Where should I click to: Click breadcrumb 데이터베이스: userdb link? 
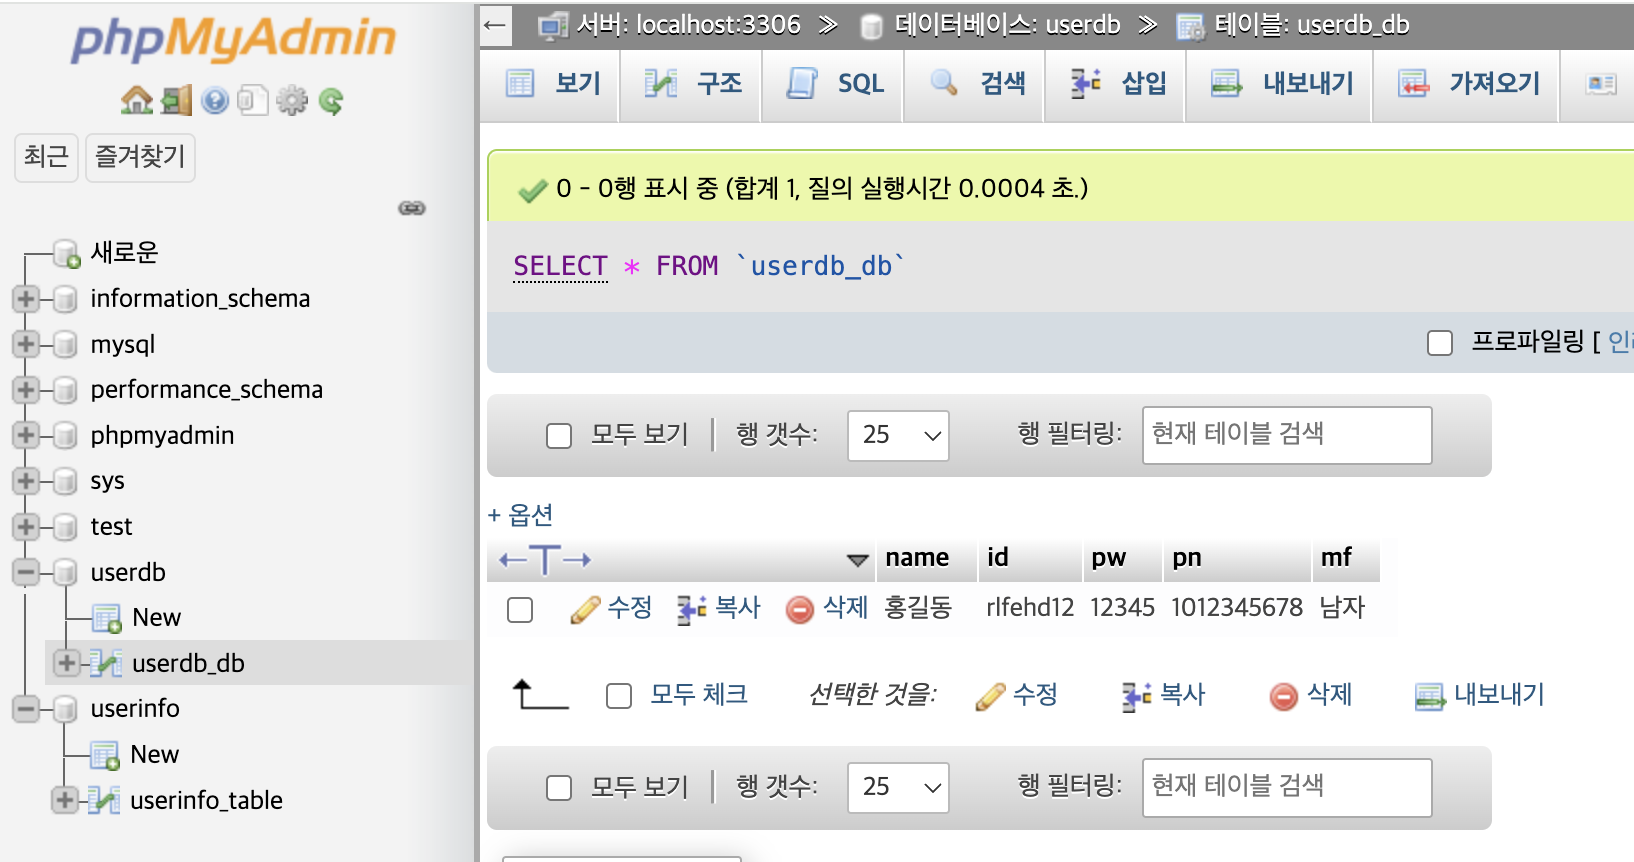(1007, 25)
